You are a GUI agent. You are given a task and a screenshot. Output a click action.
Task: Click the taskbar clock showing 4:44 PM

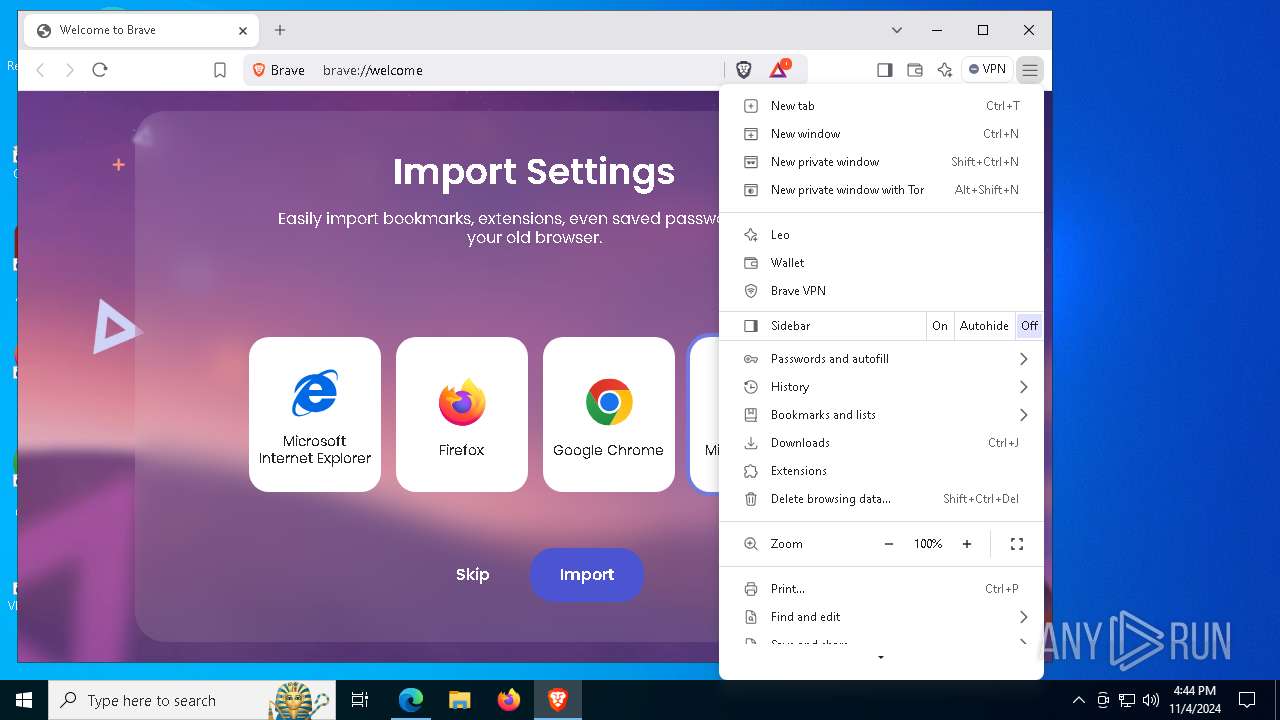[x=1195, y=700]
